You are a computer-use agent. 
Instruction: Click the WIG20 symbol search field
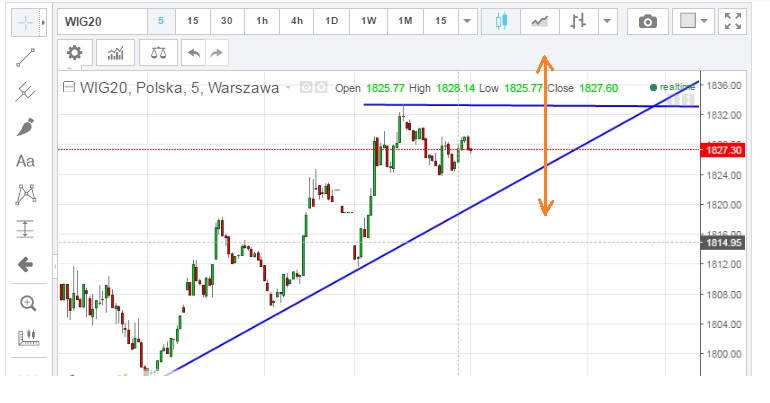(100, 21)
